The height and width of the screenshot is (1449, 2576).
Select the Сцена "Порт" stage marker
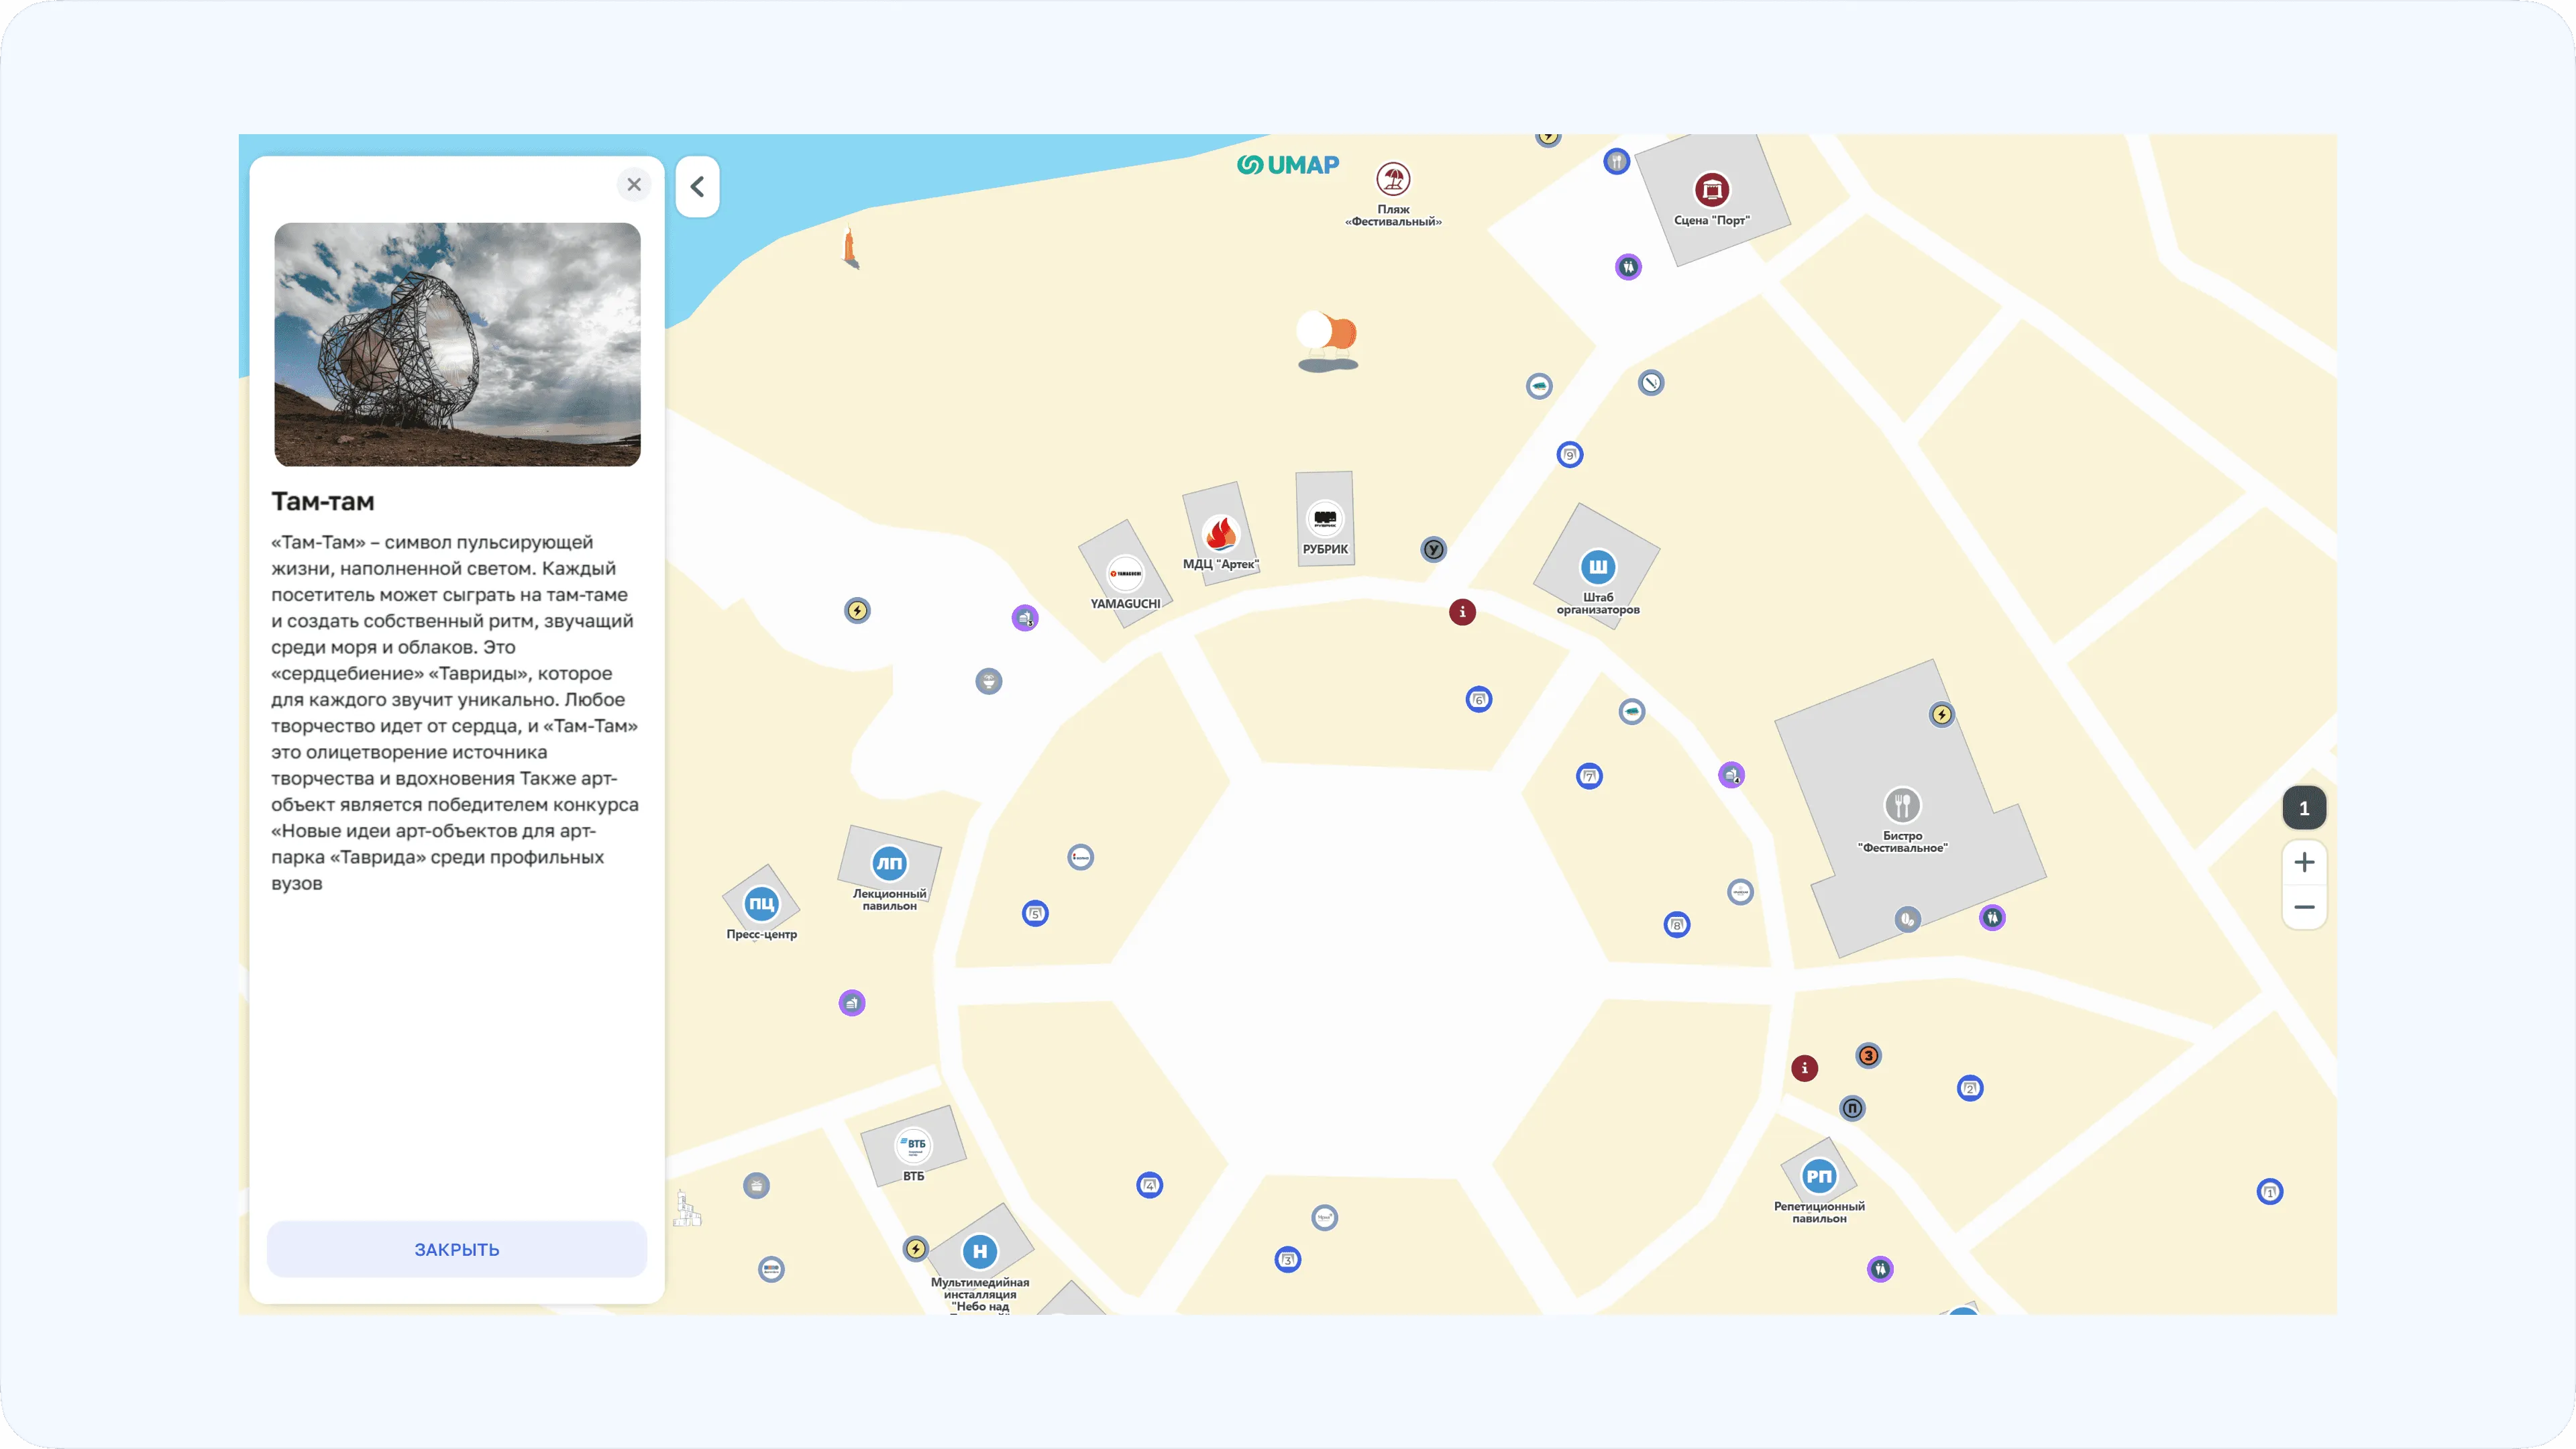(1711, 189)
